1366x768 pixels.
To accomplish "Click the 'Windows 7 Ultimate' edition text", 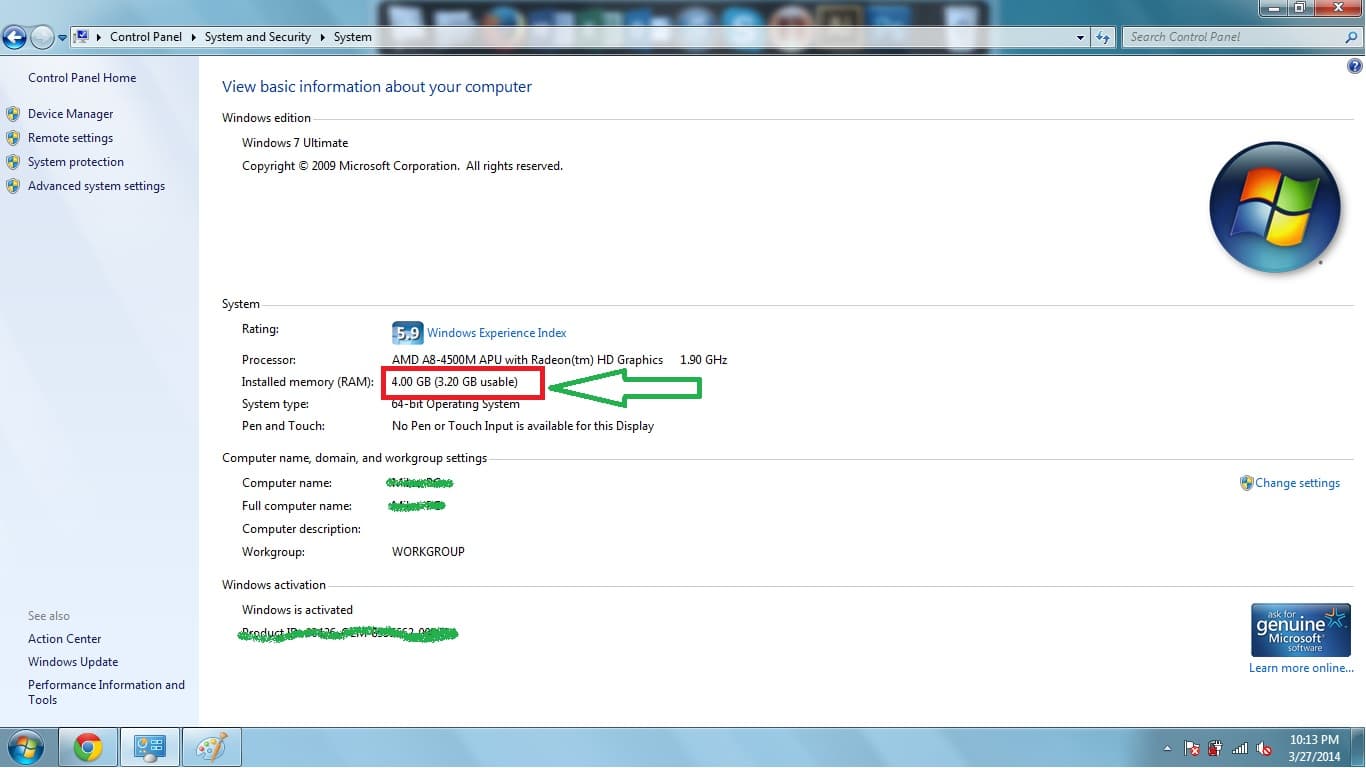I will (x=295, y=143).
